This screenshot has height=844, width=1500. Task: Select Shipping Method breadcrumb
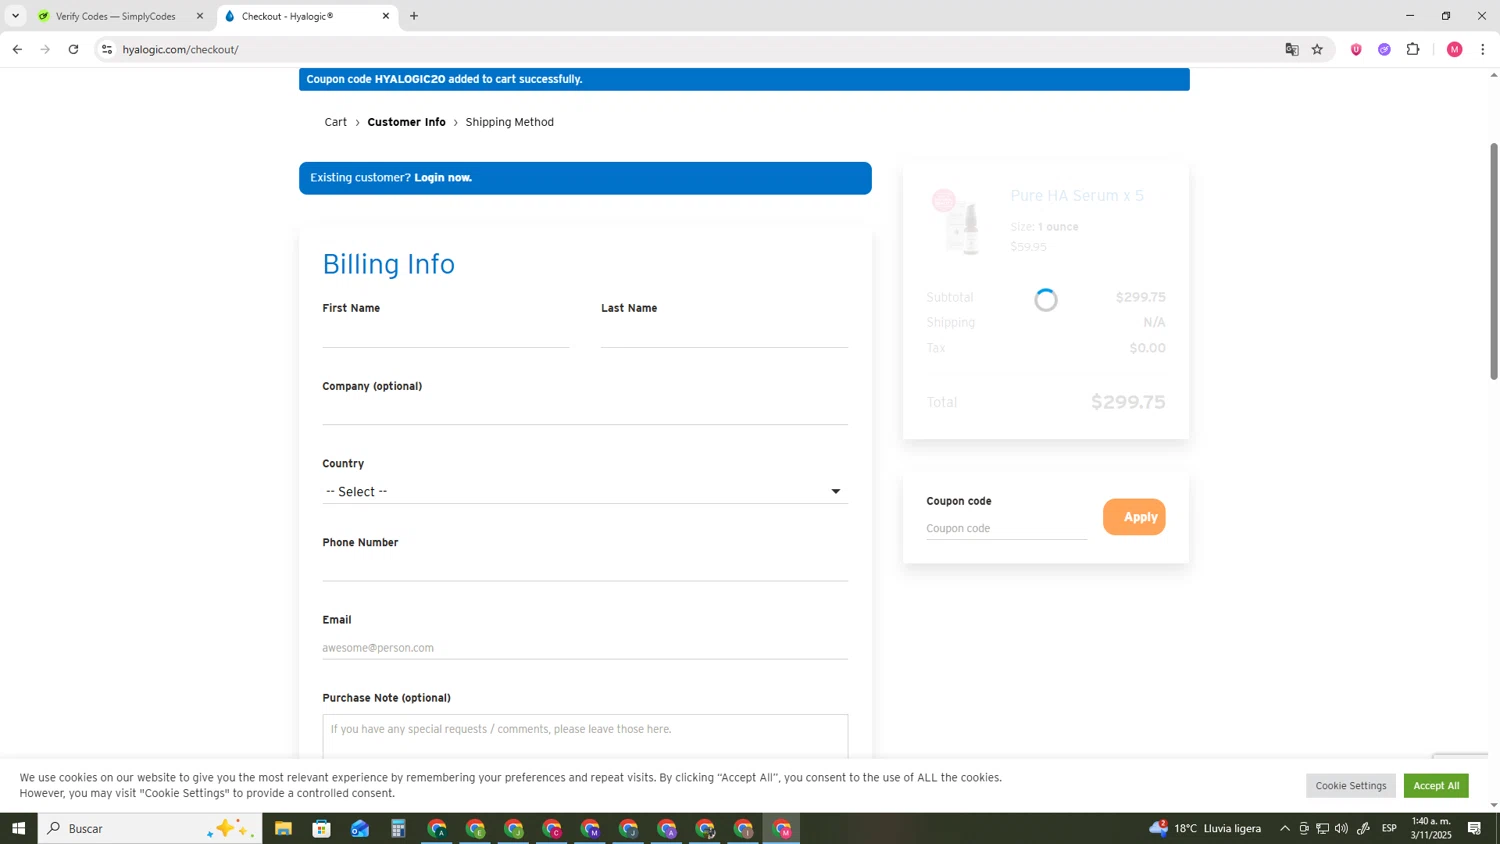509,122
